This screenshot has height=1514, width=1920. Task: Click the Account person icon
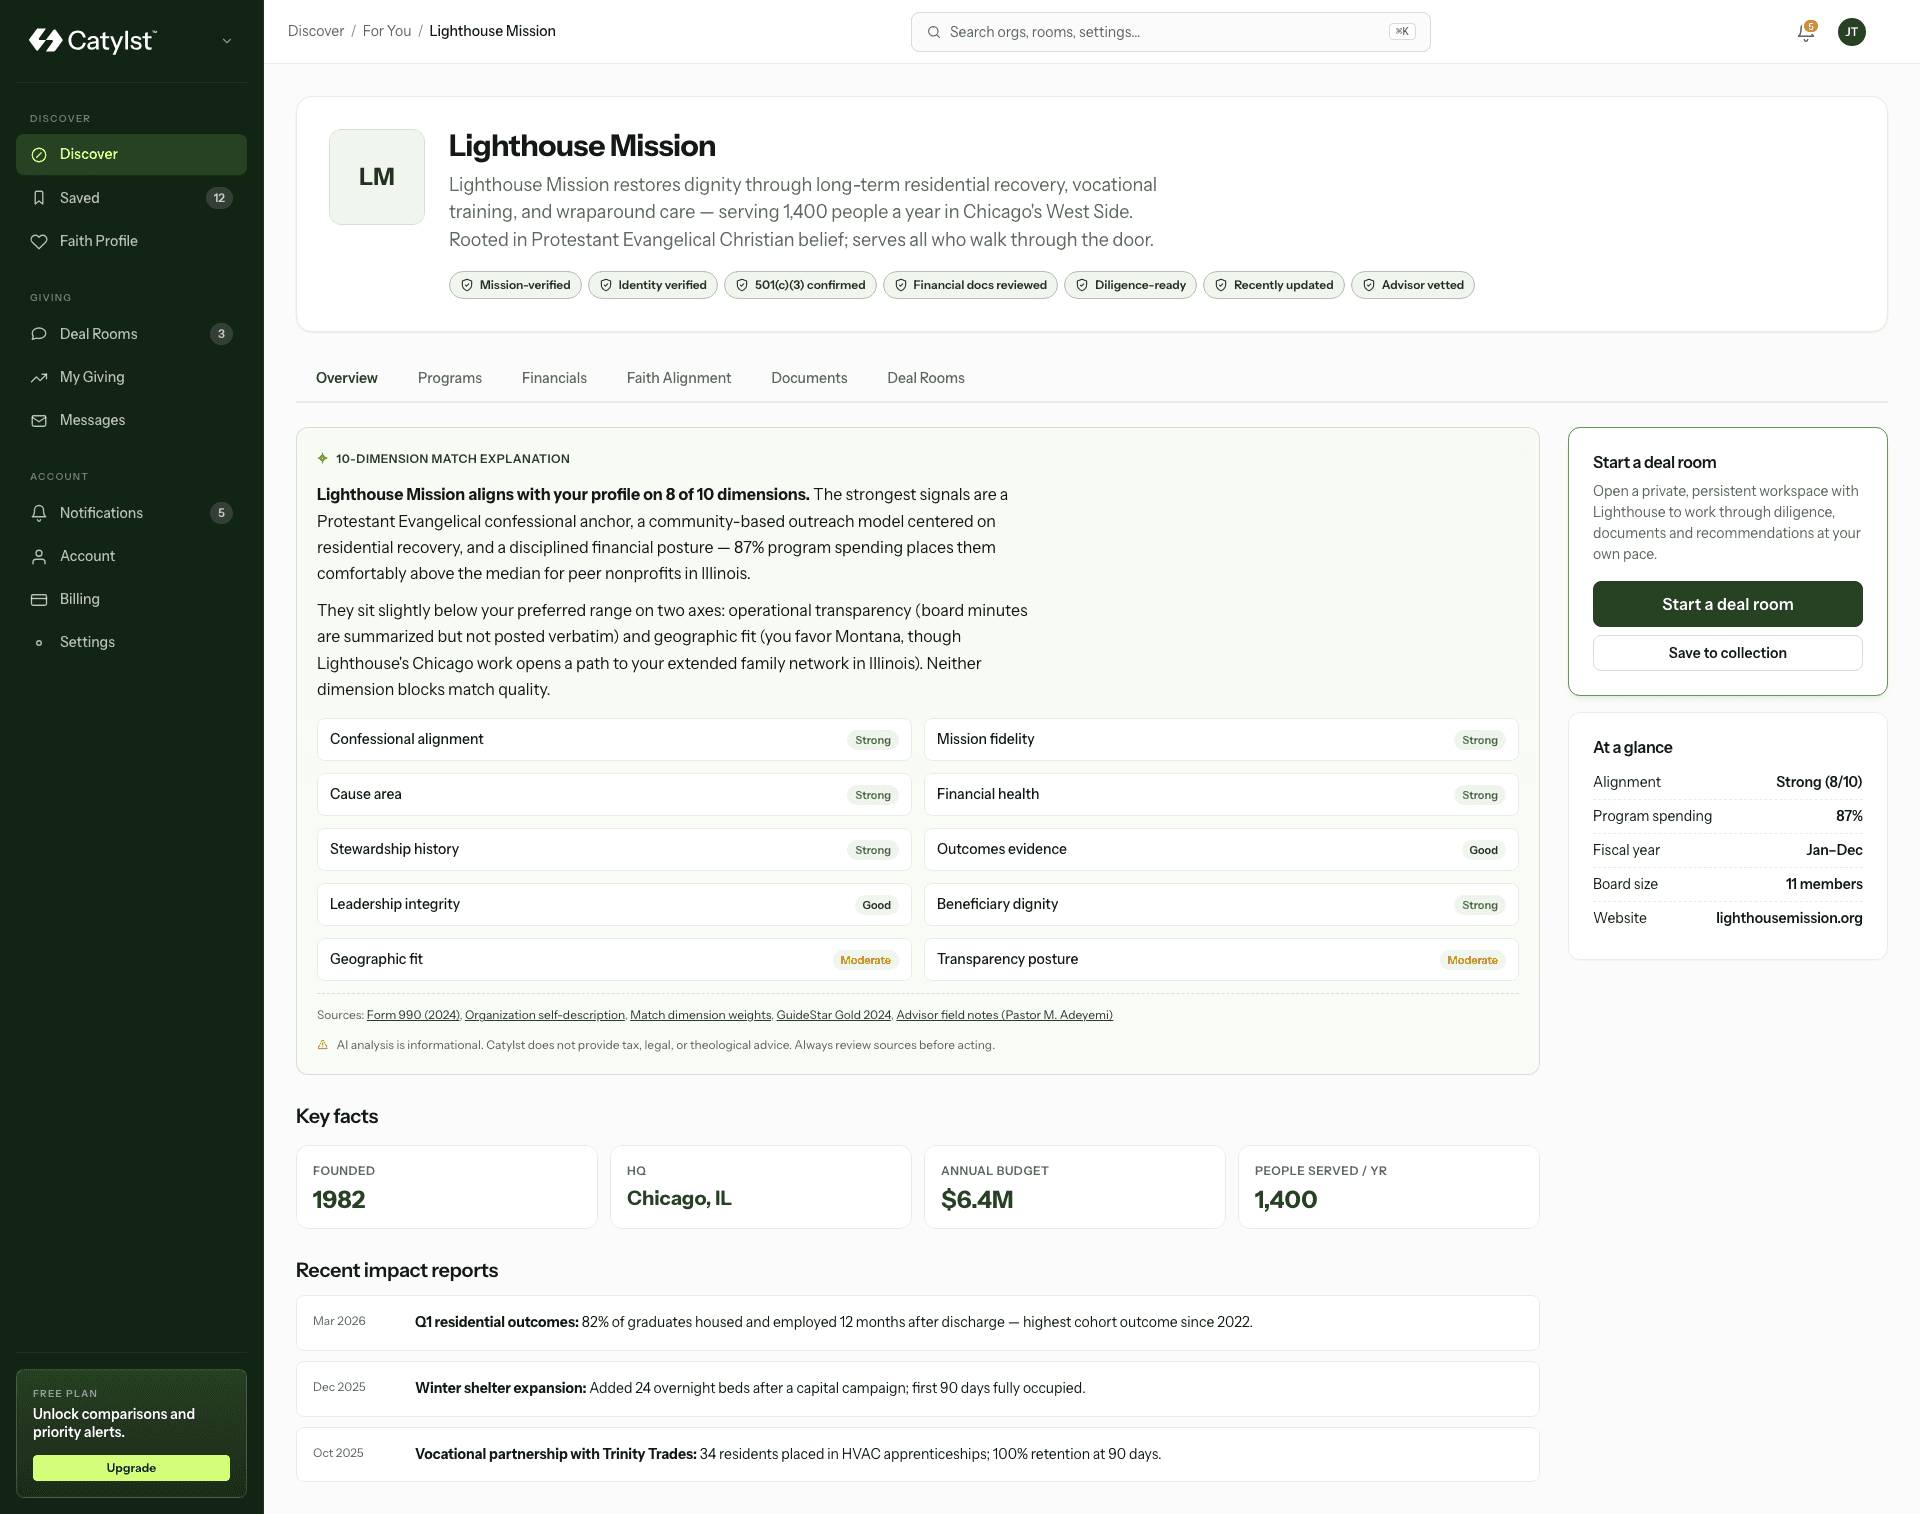pos(39,556)
